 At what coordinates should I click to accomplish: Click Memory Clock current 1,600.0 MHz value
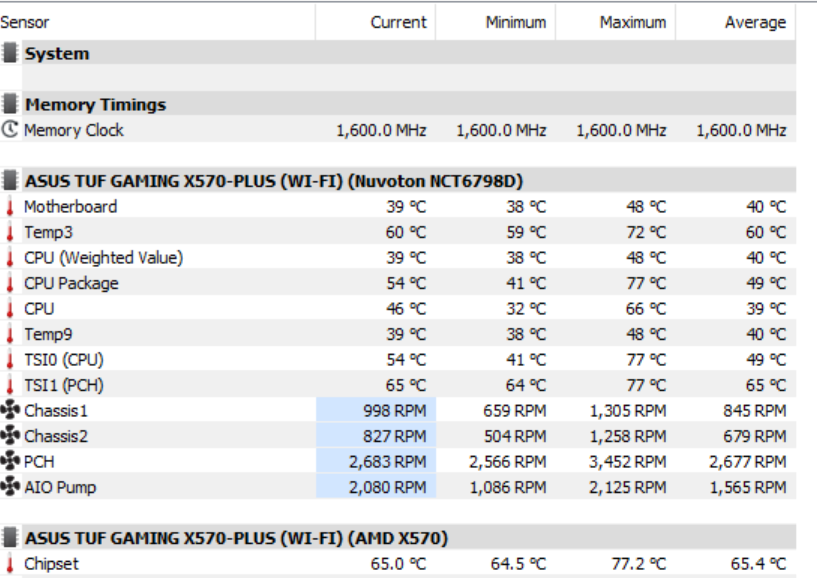(381, 130)
